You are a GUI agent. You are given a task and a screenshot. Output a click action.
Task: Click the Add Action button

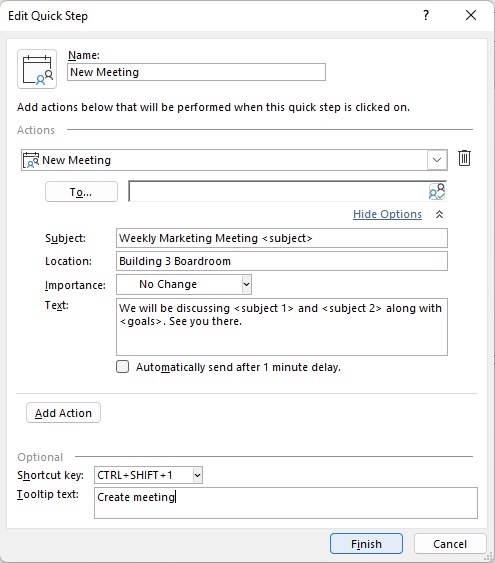(x=63, y=413)
